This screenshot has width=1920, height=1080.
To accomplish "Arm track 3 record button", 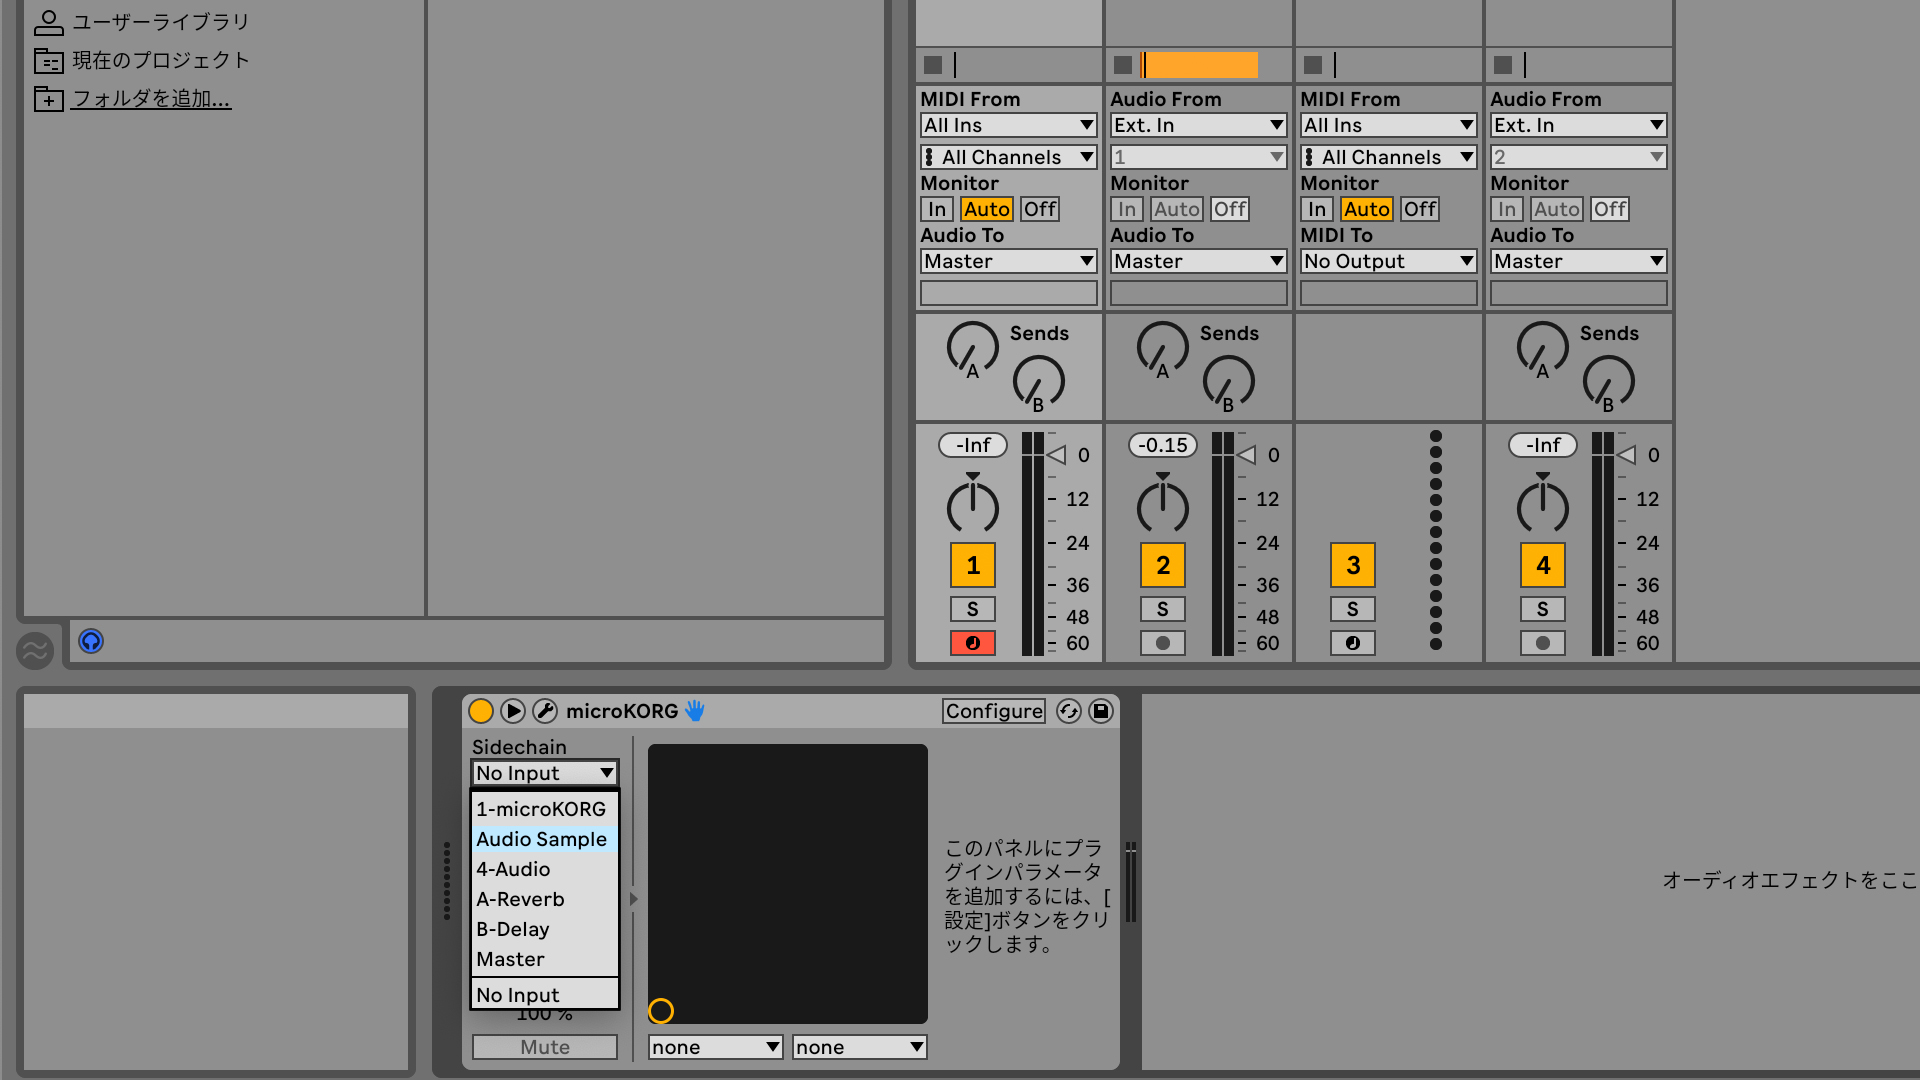I will click(1353, 643).
